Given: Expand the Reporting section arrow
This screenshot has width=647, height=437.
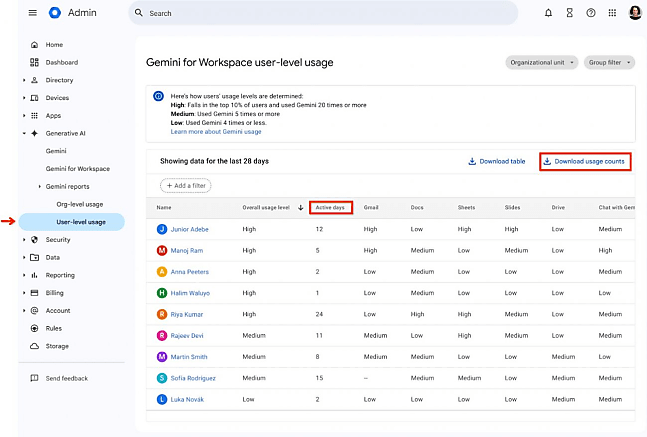Looking at the screenshot, I should pyautogui.click(x=24, y=275).
